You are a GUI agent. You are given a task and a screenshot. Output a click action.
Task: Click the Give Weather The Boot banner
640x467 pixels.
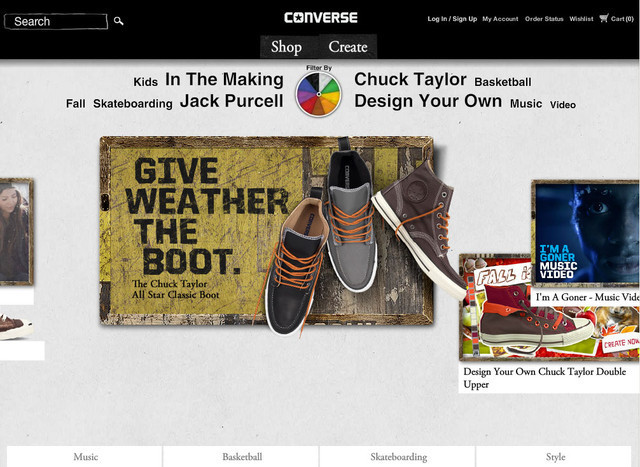(266, 231)
